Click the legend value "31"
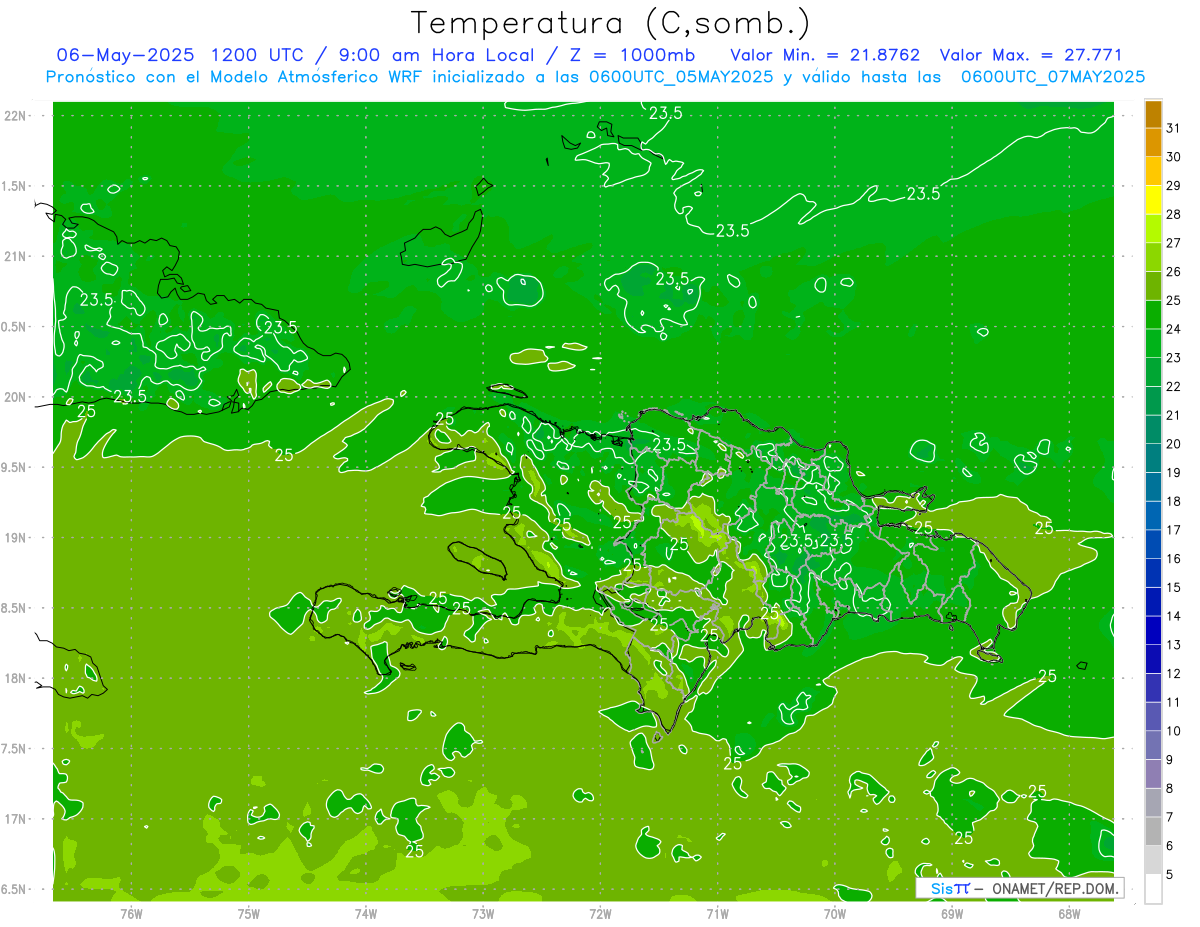This screenshot has width=1200, height=927. click(x=1174, y=128)
